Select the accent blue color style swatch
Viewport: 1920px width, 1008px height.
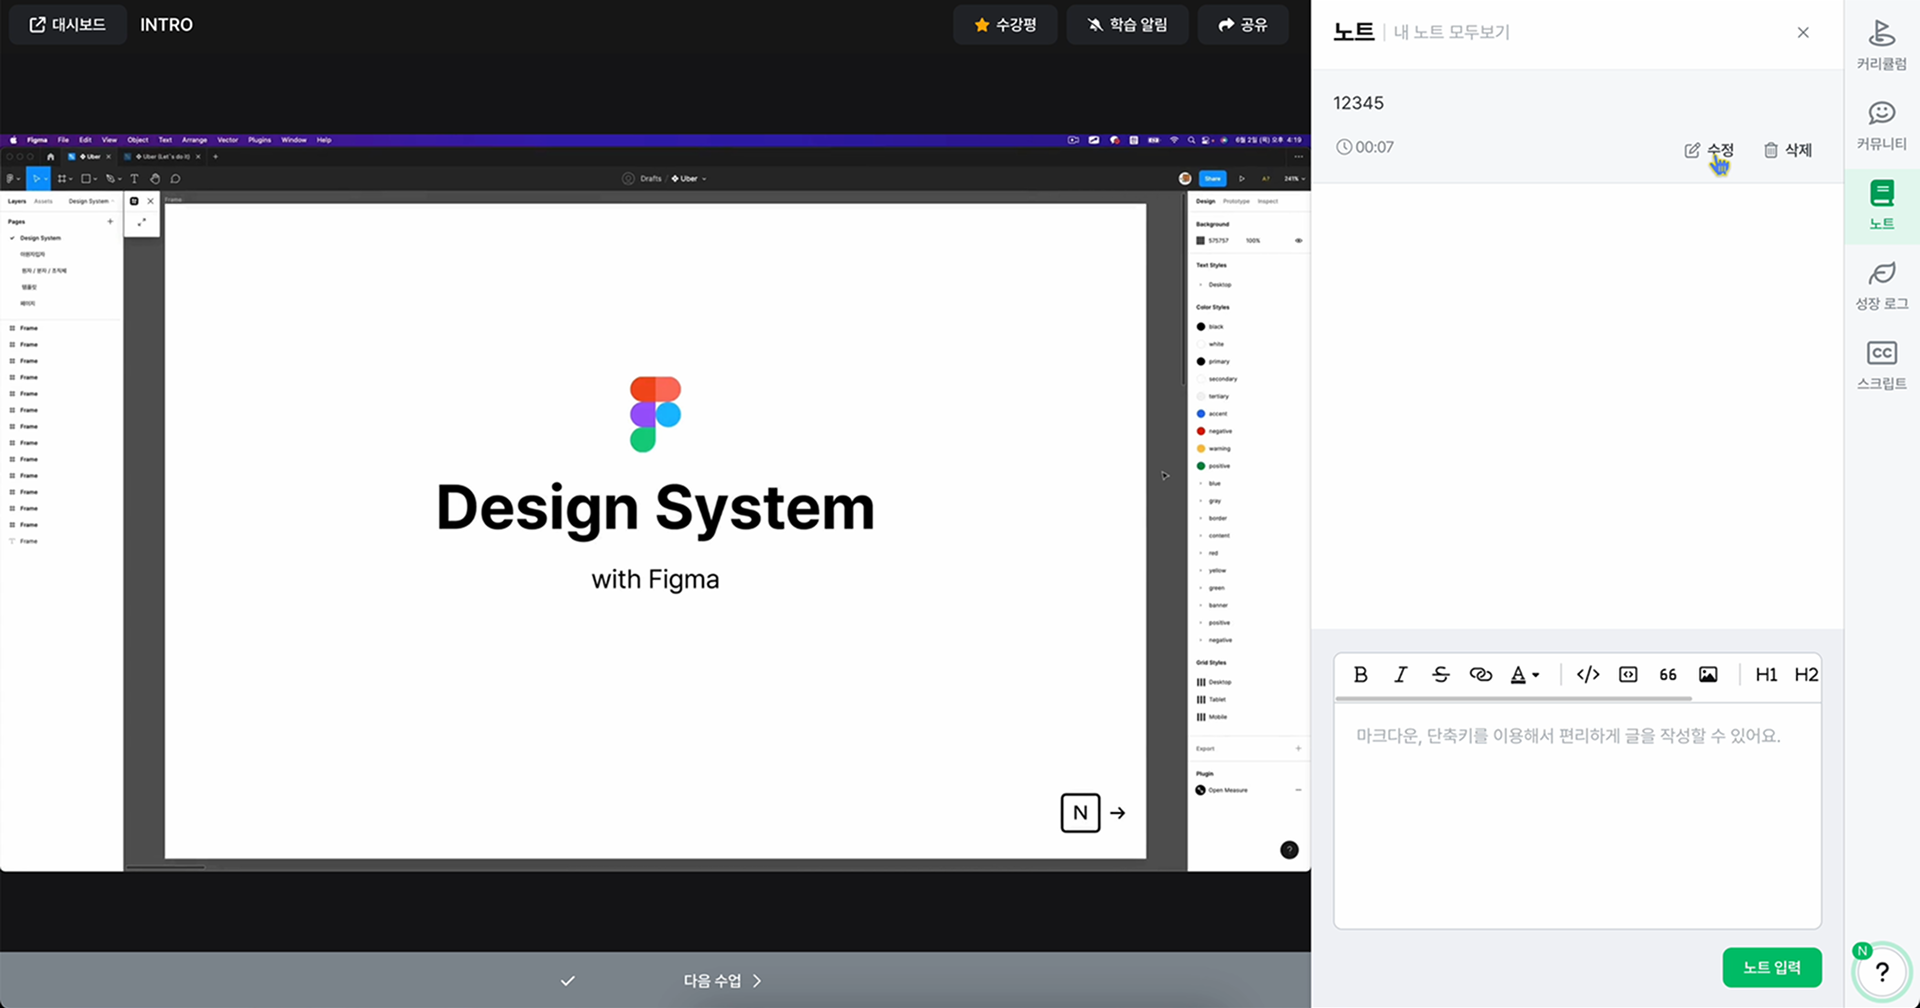pyautogui.click(x=1201, y=414)
